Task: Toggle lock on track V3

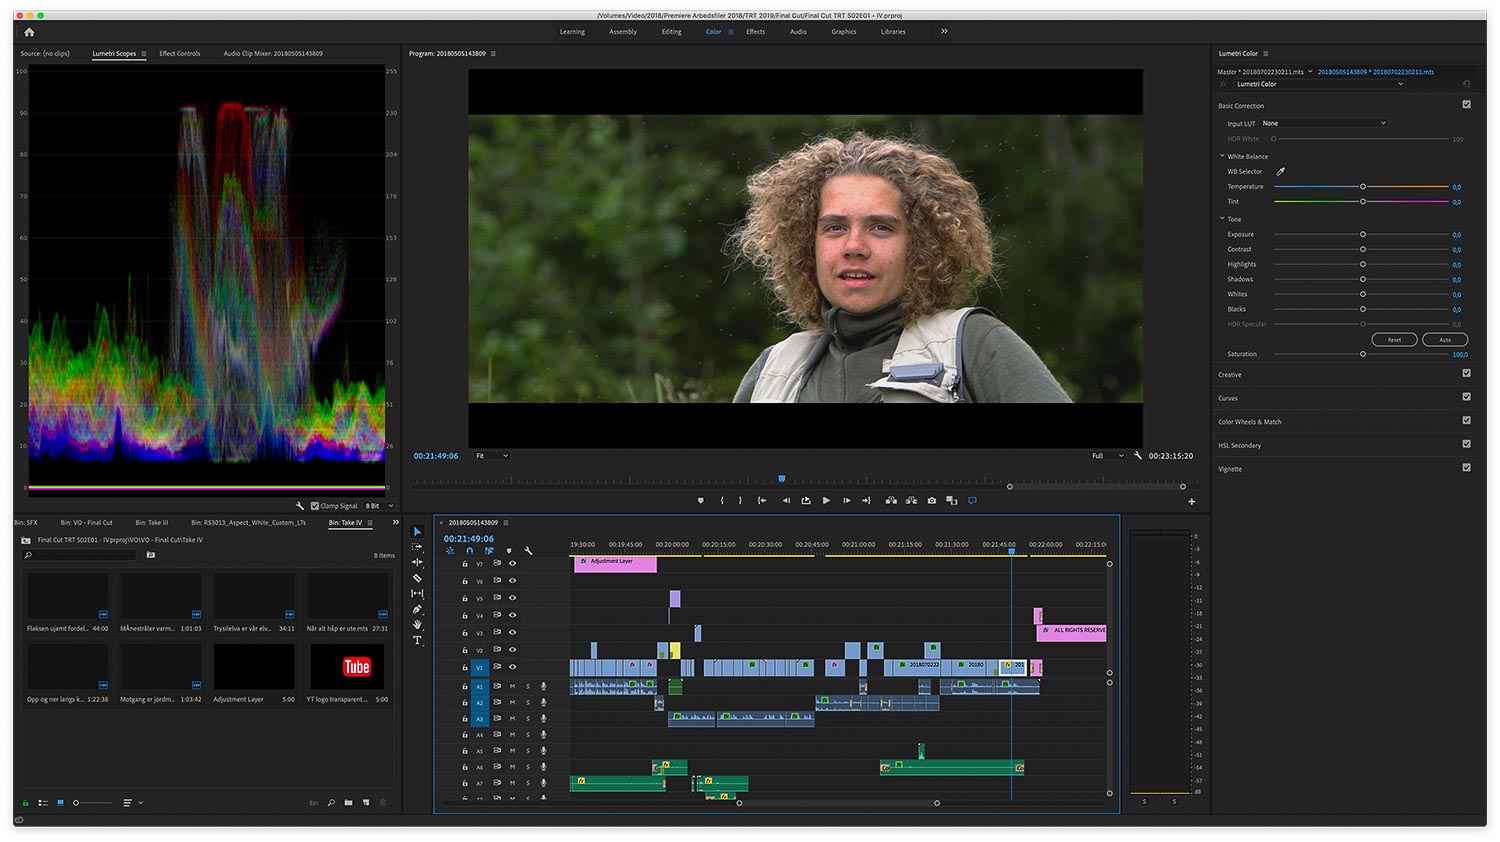Action: tap(465, 633)
